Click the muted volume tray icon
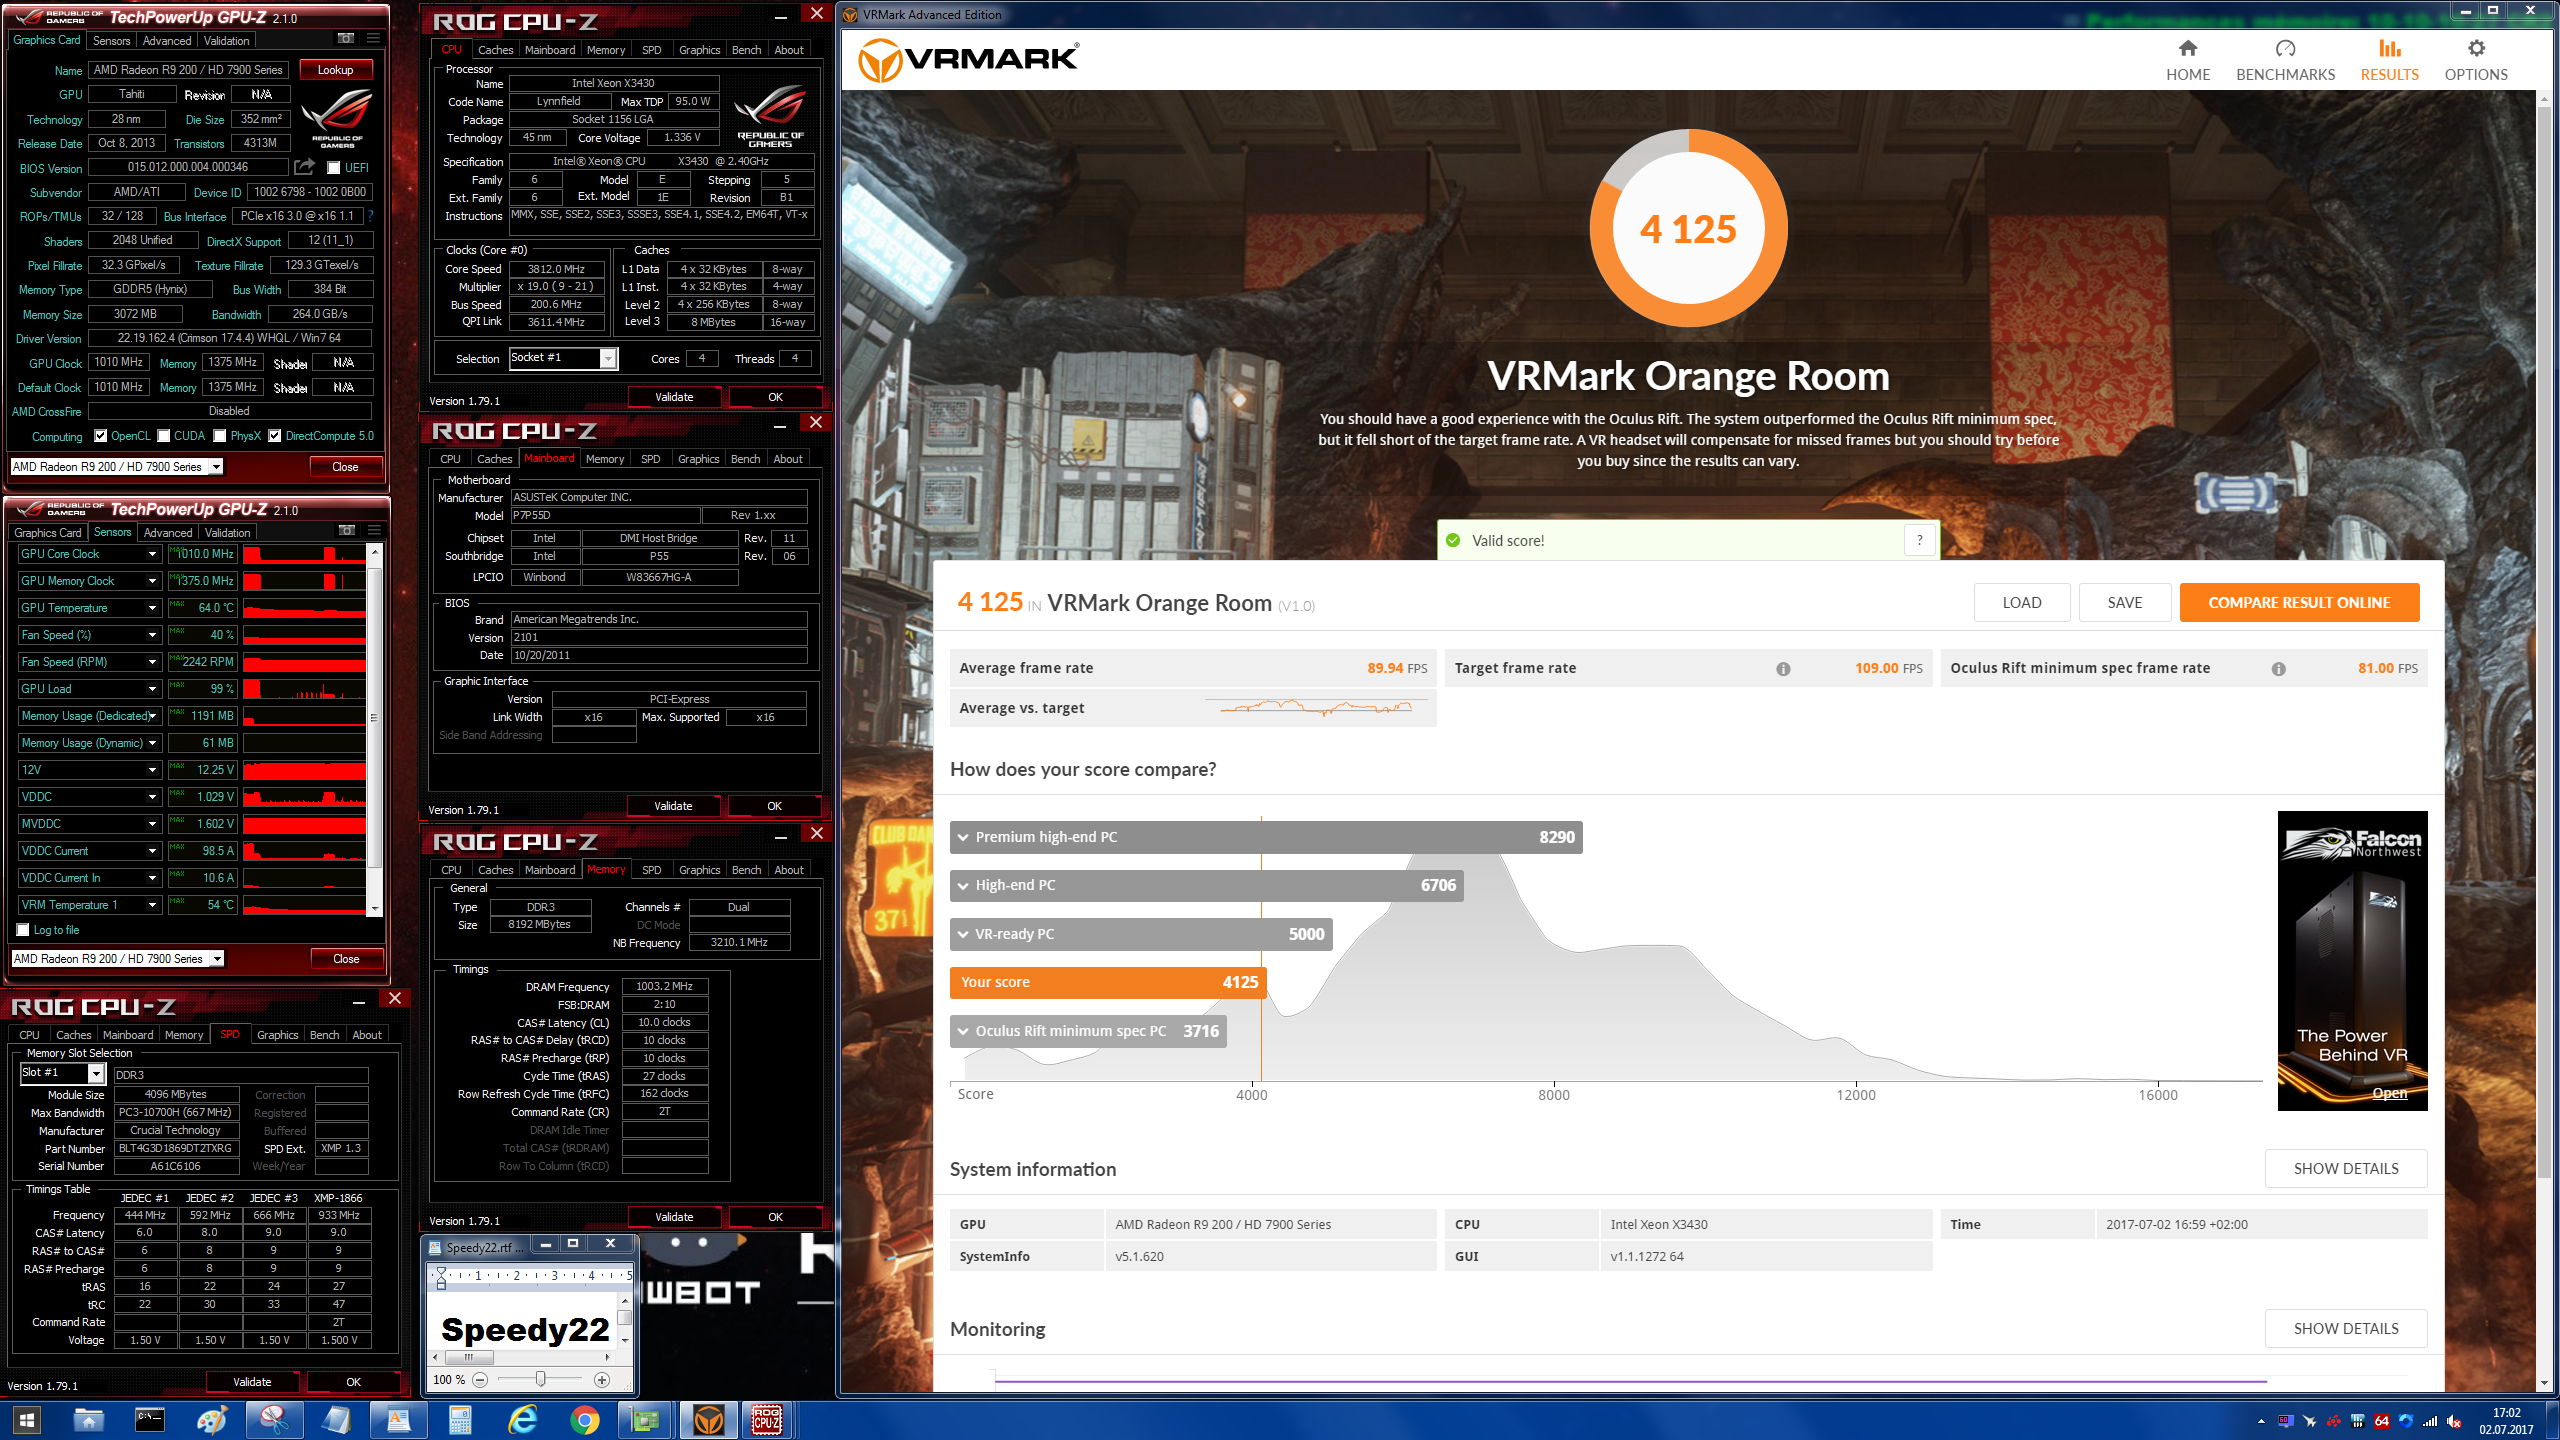Viewport: 2560px width, 1440px height. tap(2453, 1421)
